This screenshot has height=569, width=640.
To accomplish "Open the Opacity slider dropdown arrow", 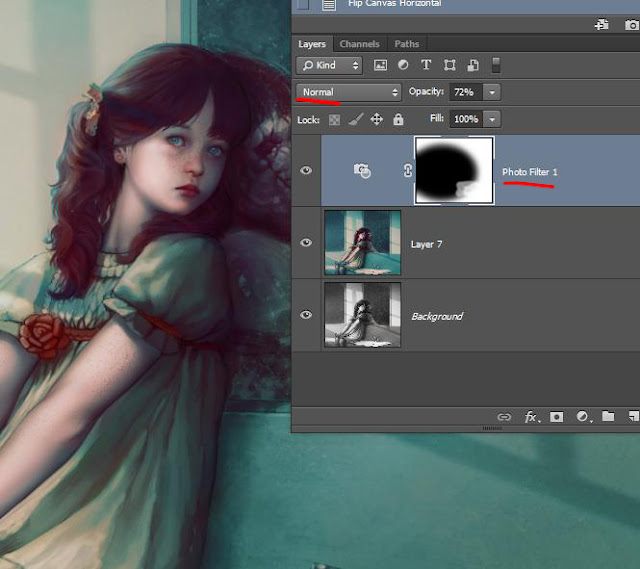I will (492, 92).
